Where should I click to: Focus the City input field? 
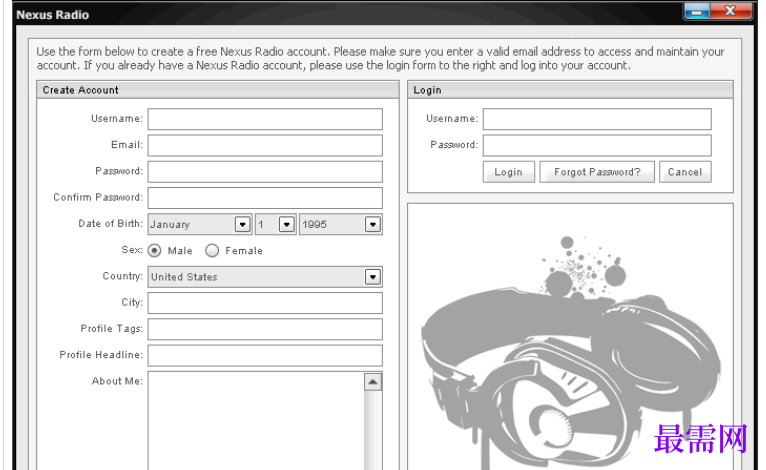tap(265, 303)
